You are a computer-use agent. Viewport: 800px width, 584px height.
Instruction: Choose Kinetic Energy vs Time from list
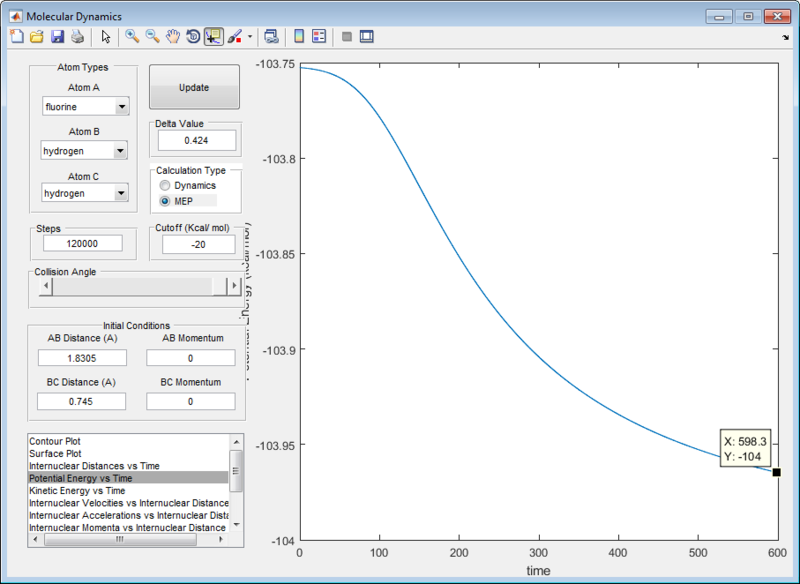click(x=77, y=491)
